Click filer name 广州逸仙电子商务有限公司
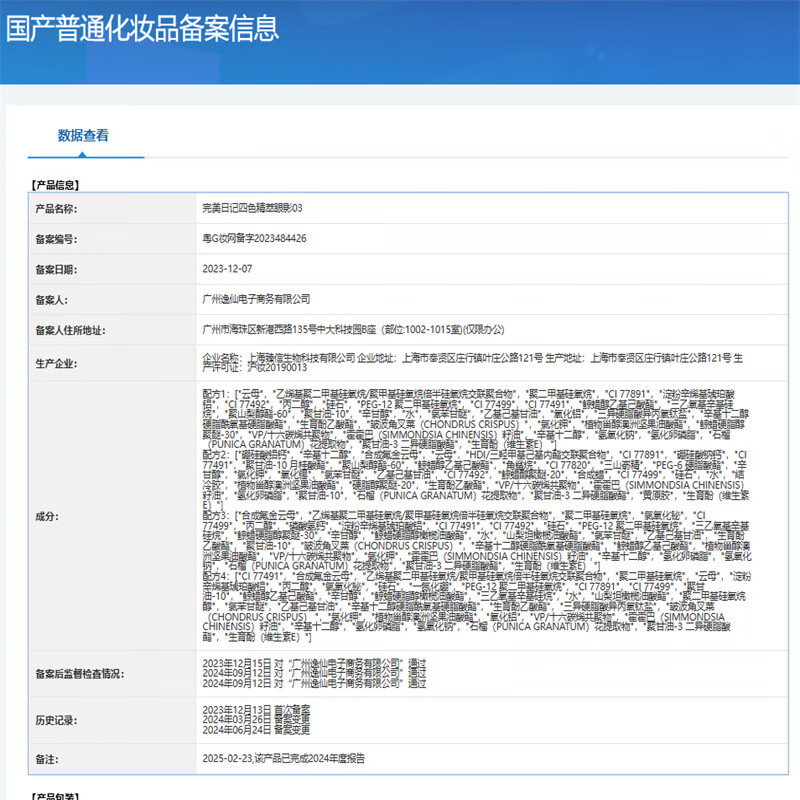800x800 pixels. 257,299
